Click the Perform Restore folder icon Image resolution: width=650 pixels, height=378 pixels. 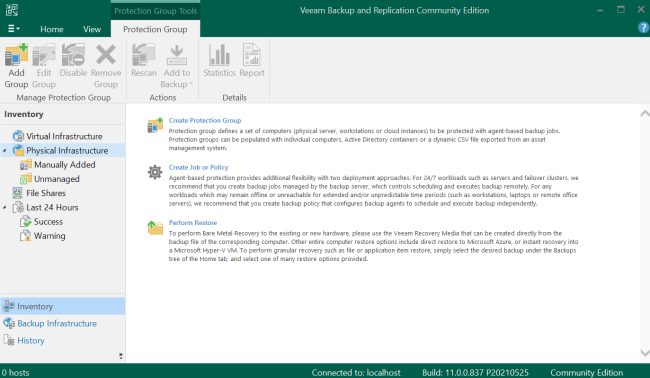pos(155,227)
